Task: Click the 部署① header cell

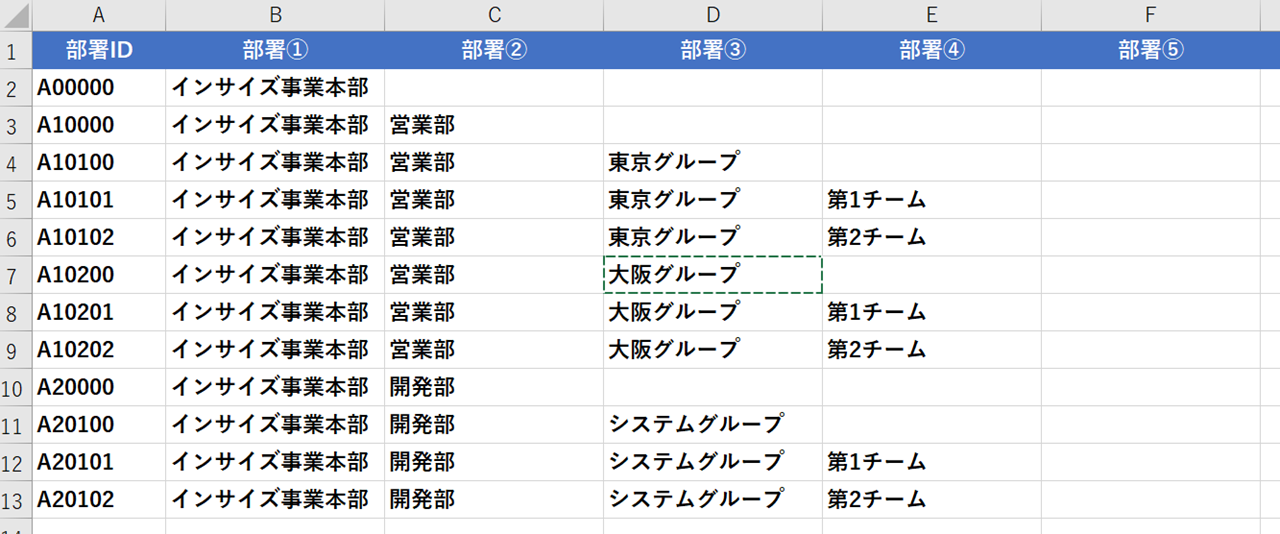Action: (x=275, y=50)
